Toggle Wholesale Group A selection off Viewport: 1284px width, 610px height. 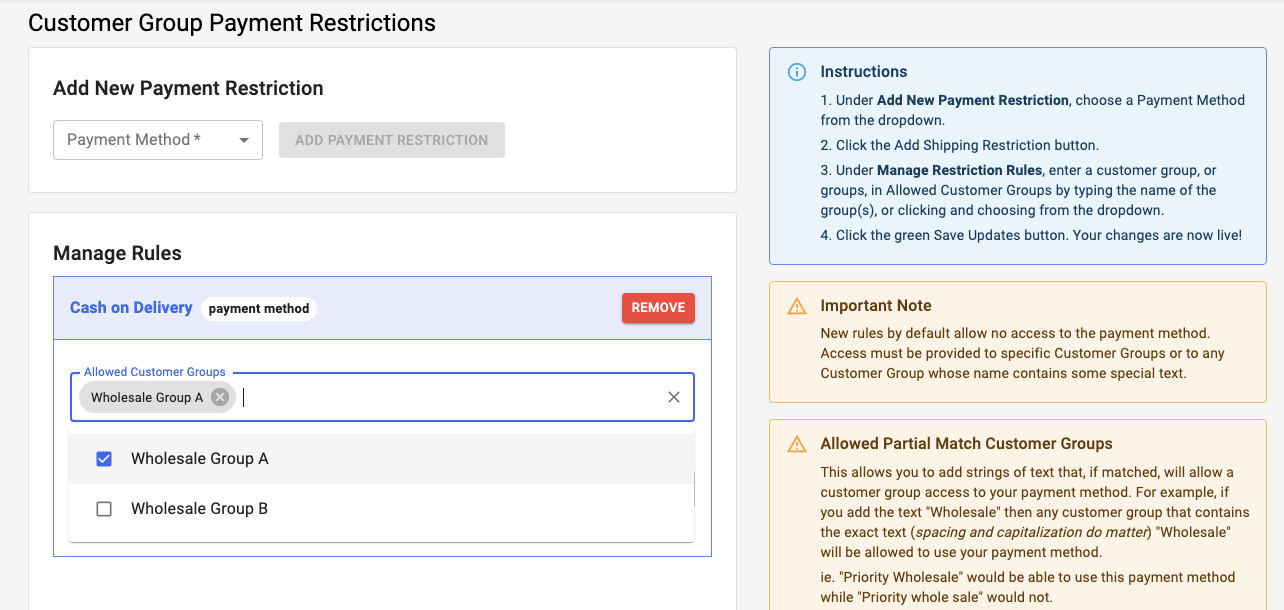104,459
